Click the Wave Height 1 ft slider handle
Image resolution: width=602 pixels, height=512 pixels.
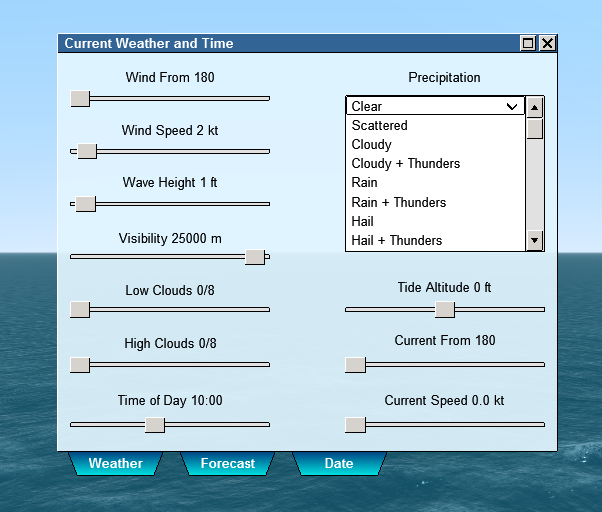click(85, 204)
